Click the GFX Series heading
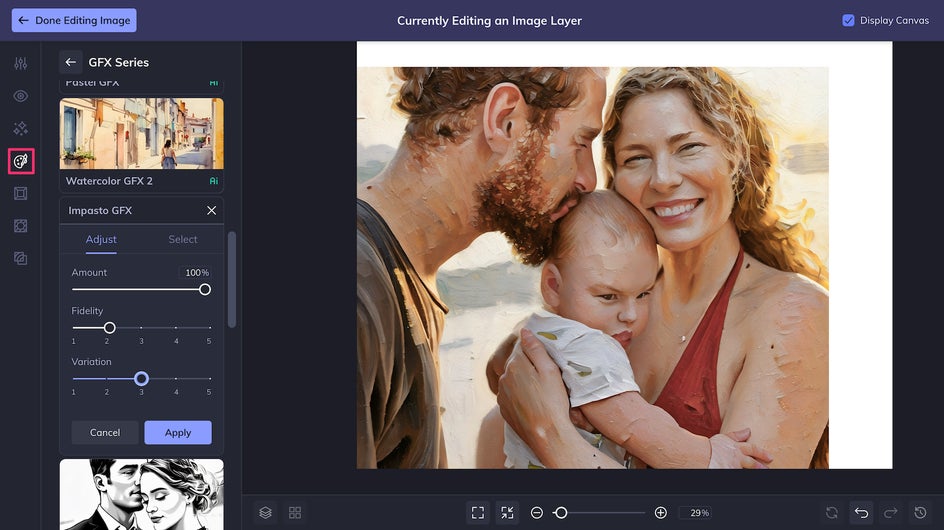 point(119,62)
